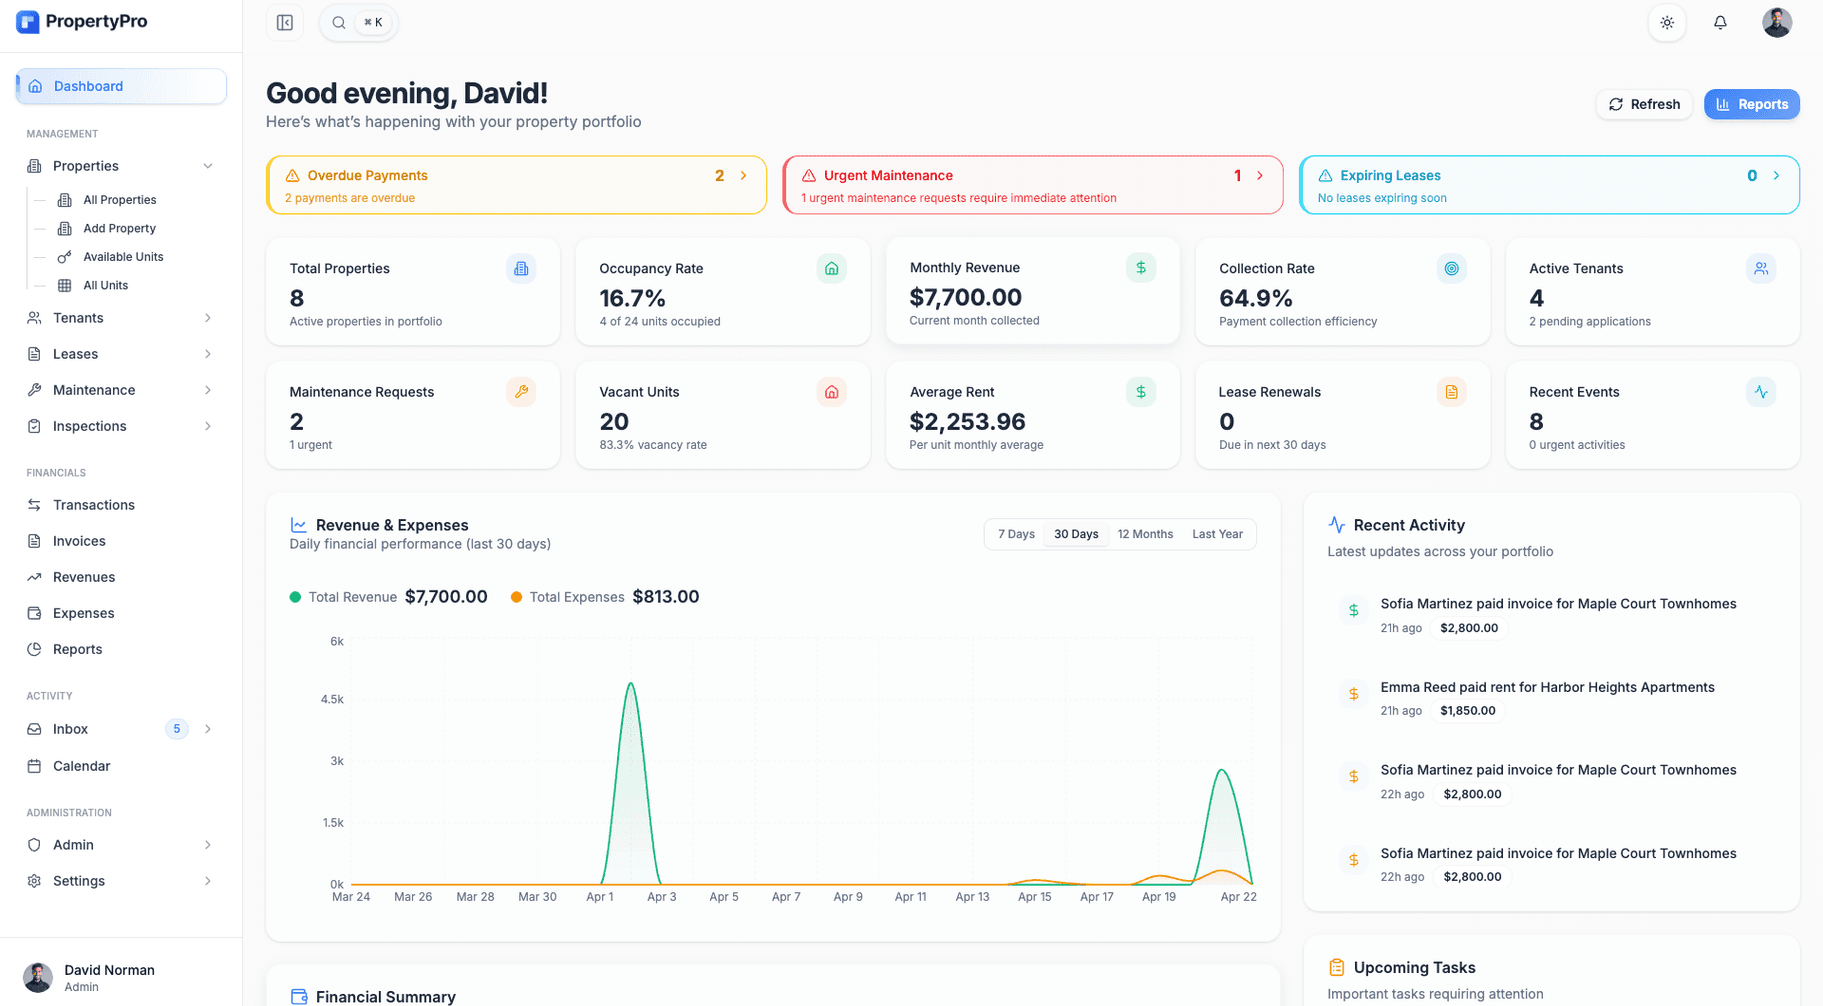This screenshot has height=1006, width=1823.
Task: Open Add Property submenu item
Action: pos(119,228)
